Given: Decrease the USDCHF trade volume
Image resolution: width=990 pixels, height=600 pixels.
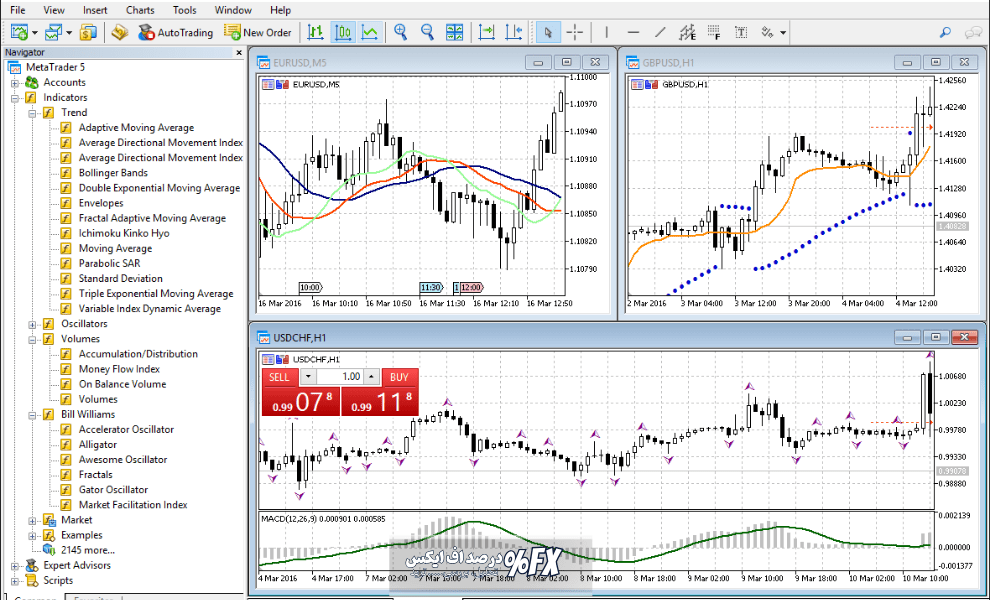Looking at the screenshot, I should click(307, 377).
